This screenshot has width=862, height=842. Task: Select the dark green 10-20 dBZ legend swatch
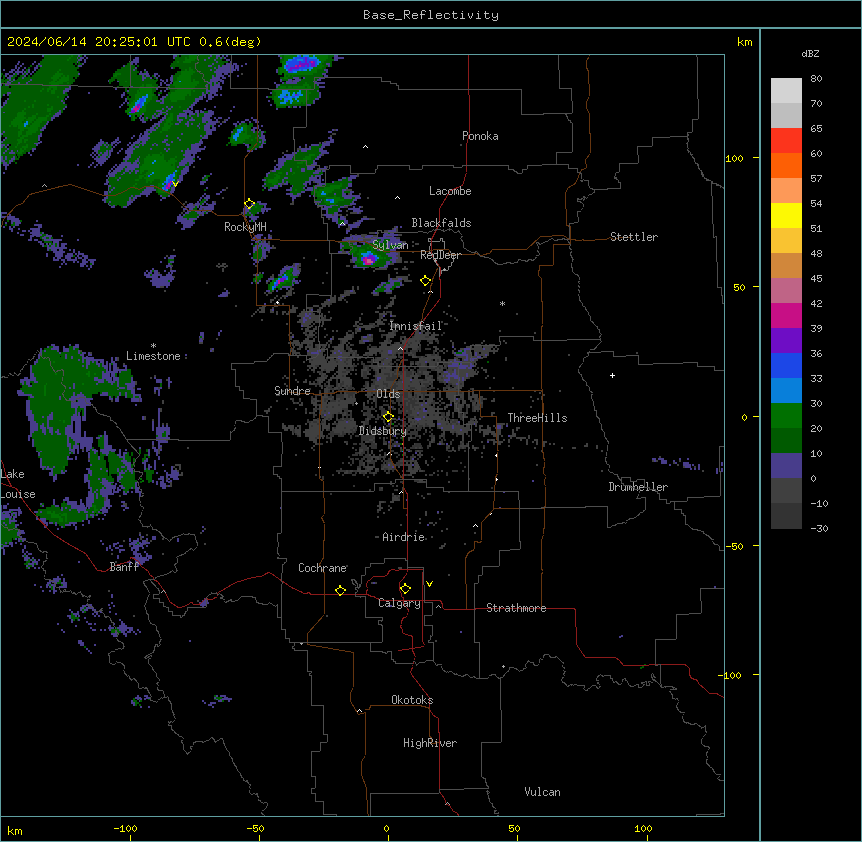pyautogui.click(x=786, y=441)
